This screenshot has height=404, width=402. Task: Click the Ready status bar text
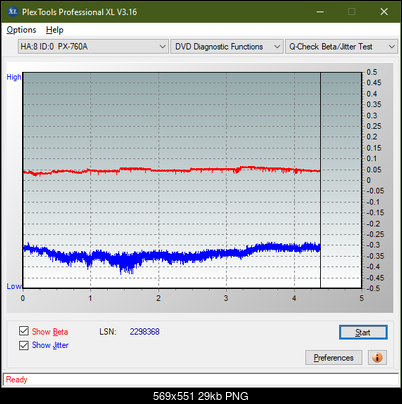pos(17,379)
